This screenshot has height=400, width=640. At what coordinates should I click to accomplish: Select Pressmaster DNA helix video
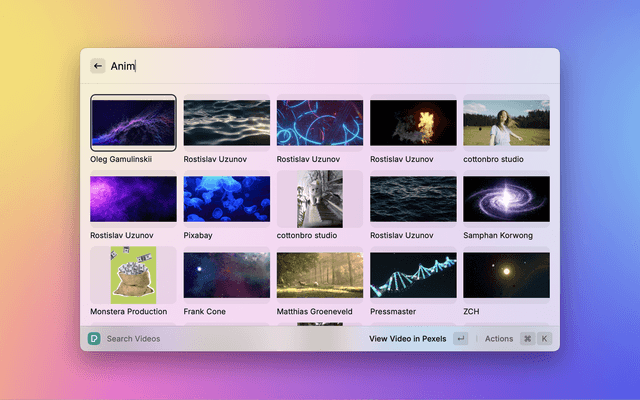[413, 275]
